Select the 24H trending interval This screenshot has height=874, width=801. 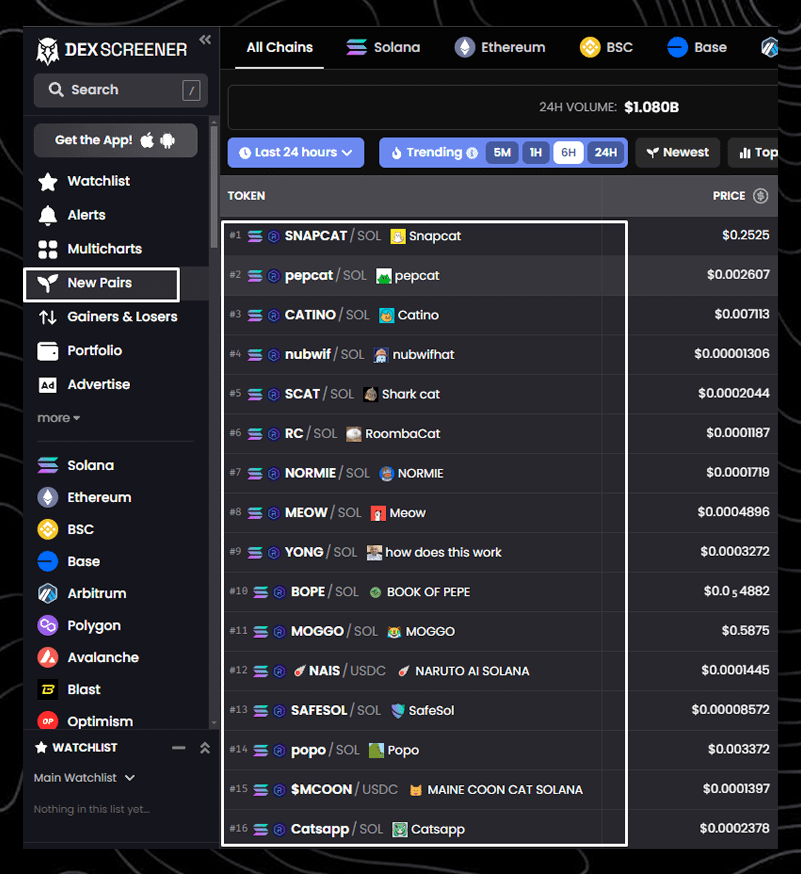coord(605,153)
